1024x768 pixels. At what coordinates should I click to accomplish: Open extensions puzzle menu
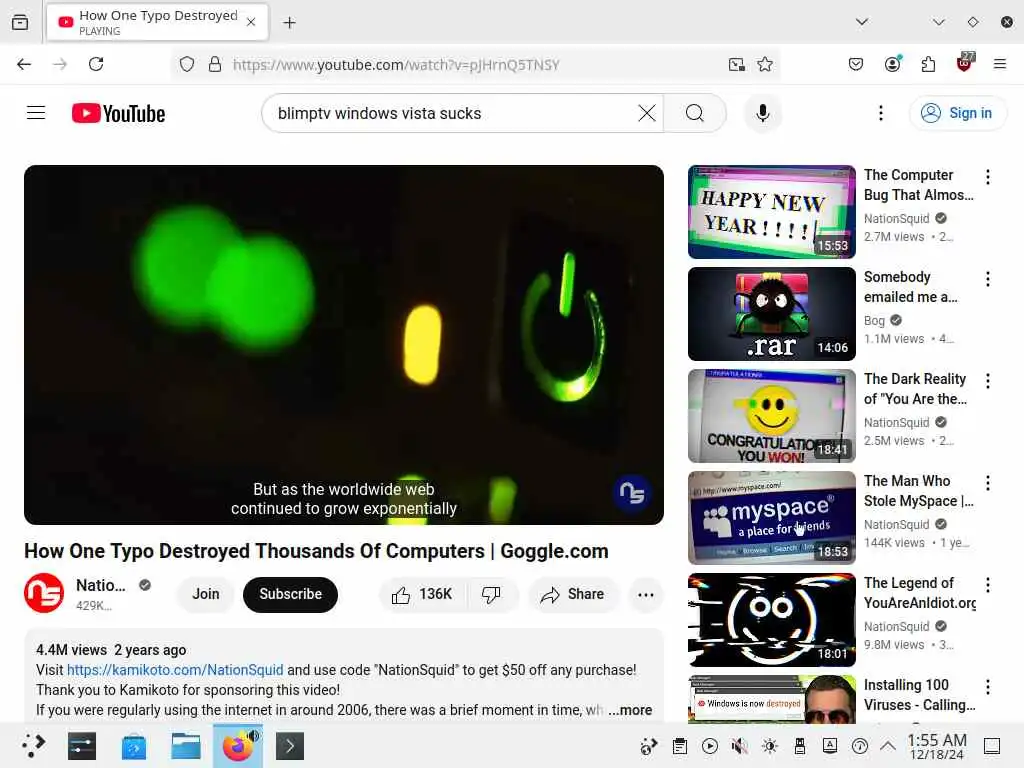pyautogui.click(x=928, y=64)
